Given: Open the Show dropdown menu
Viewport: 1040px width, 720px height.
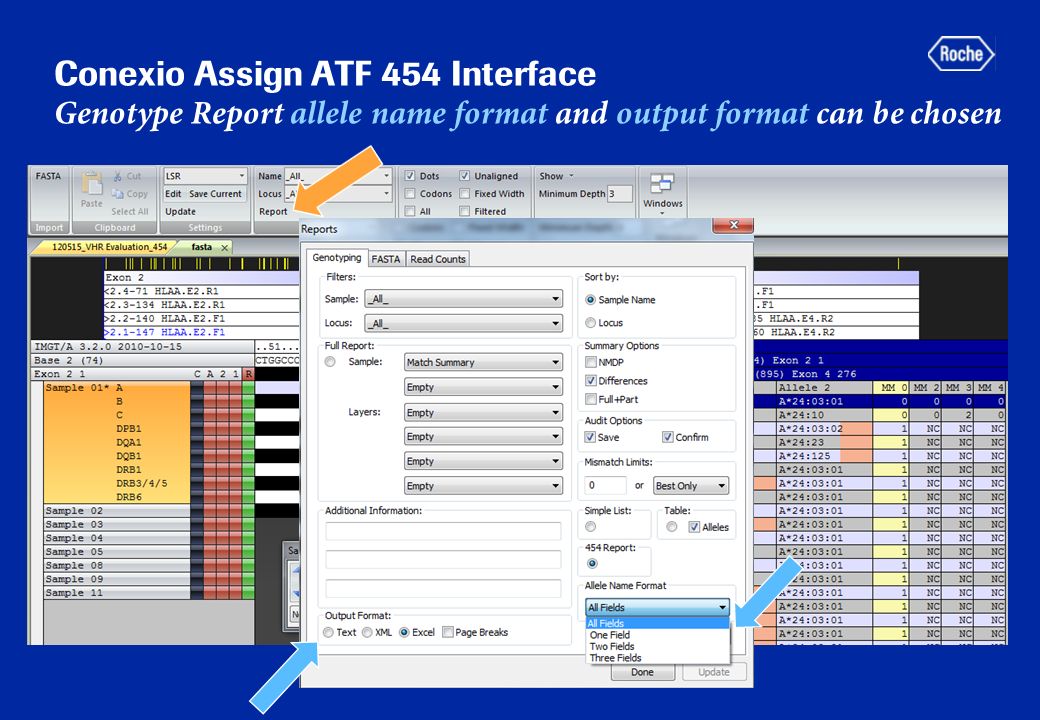Looking at the screenshot, I should 556,176.
